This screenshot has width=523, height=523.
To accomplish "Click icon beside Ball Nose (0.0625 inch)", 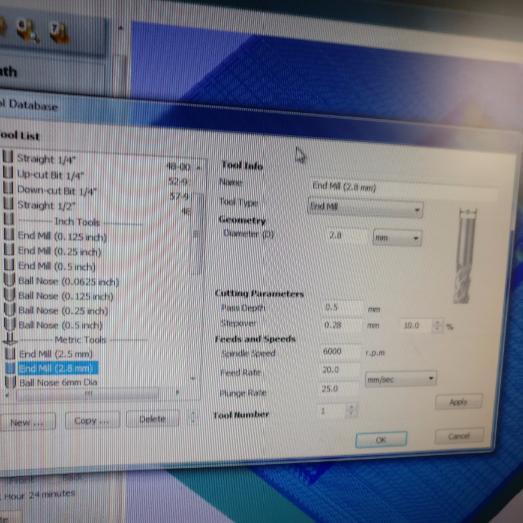I will click(x=9, y=280).
